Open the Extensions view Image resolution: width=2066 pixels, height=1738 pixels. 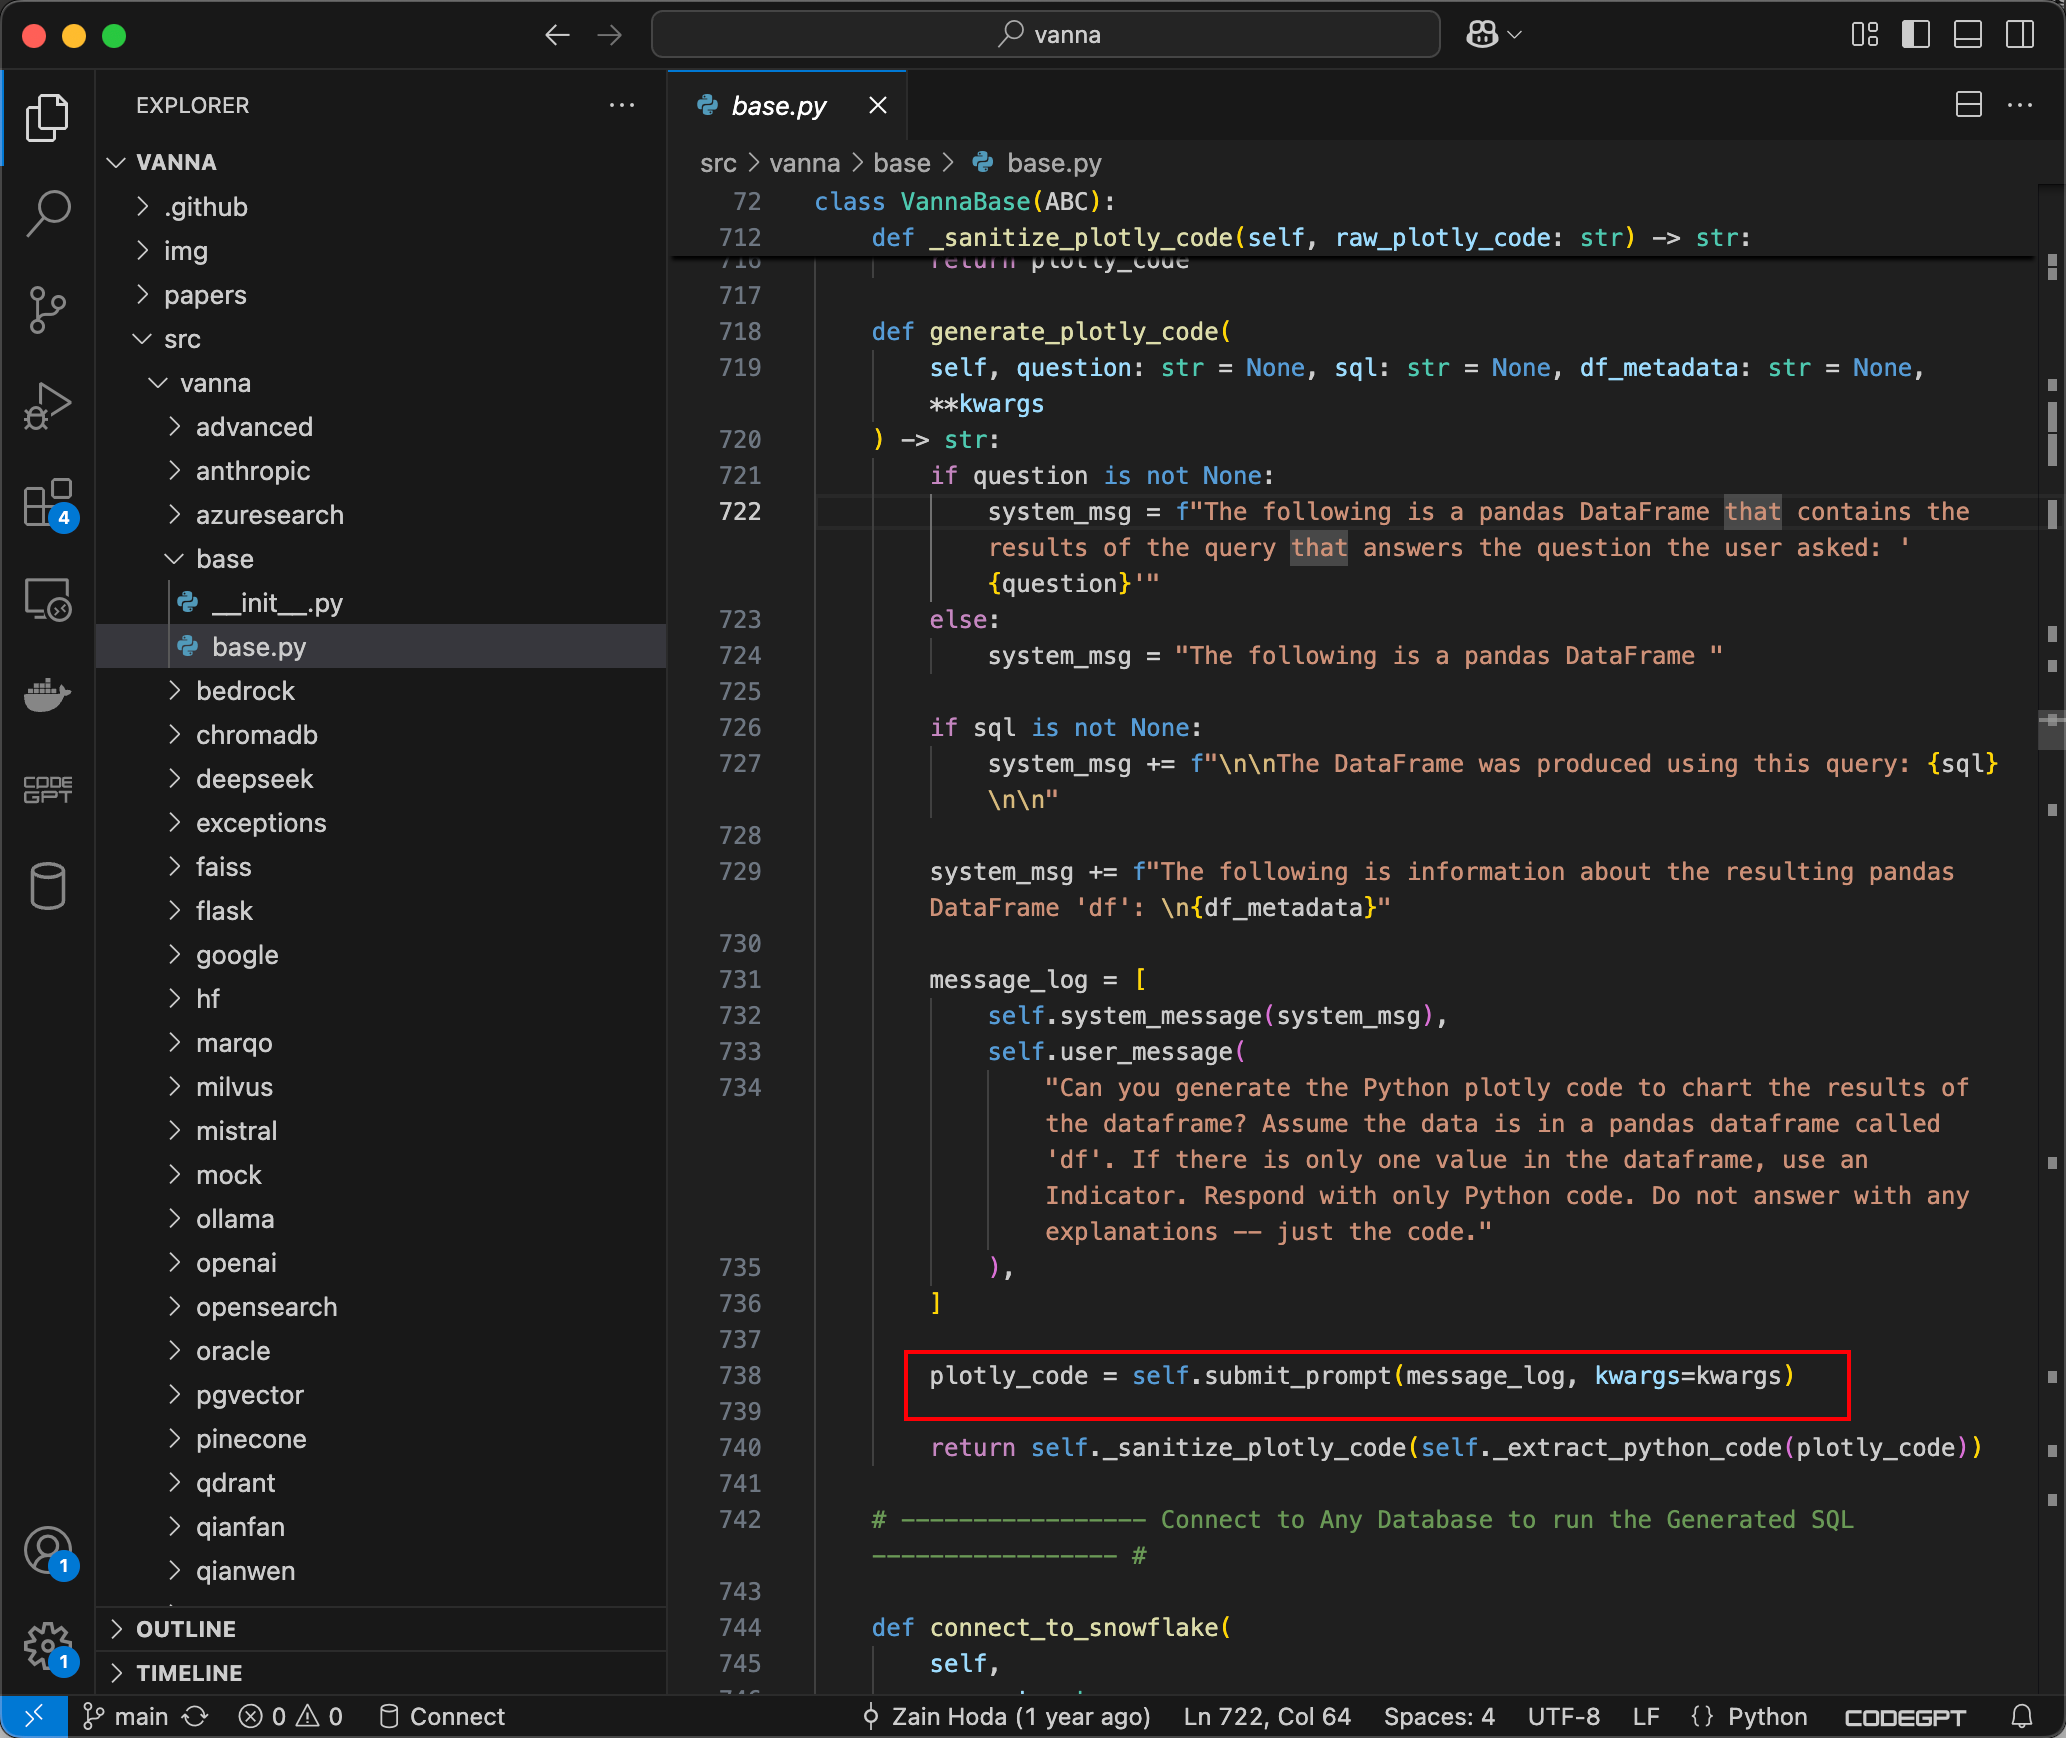47,502
